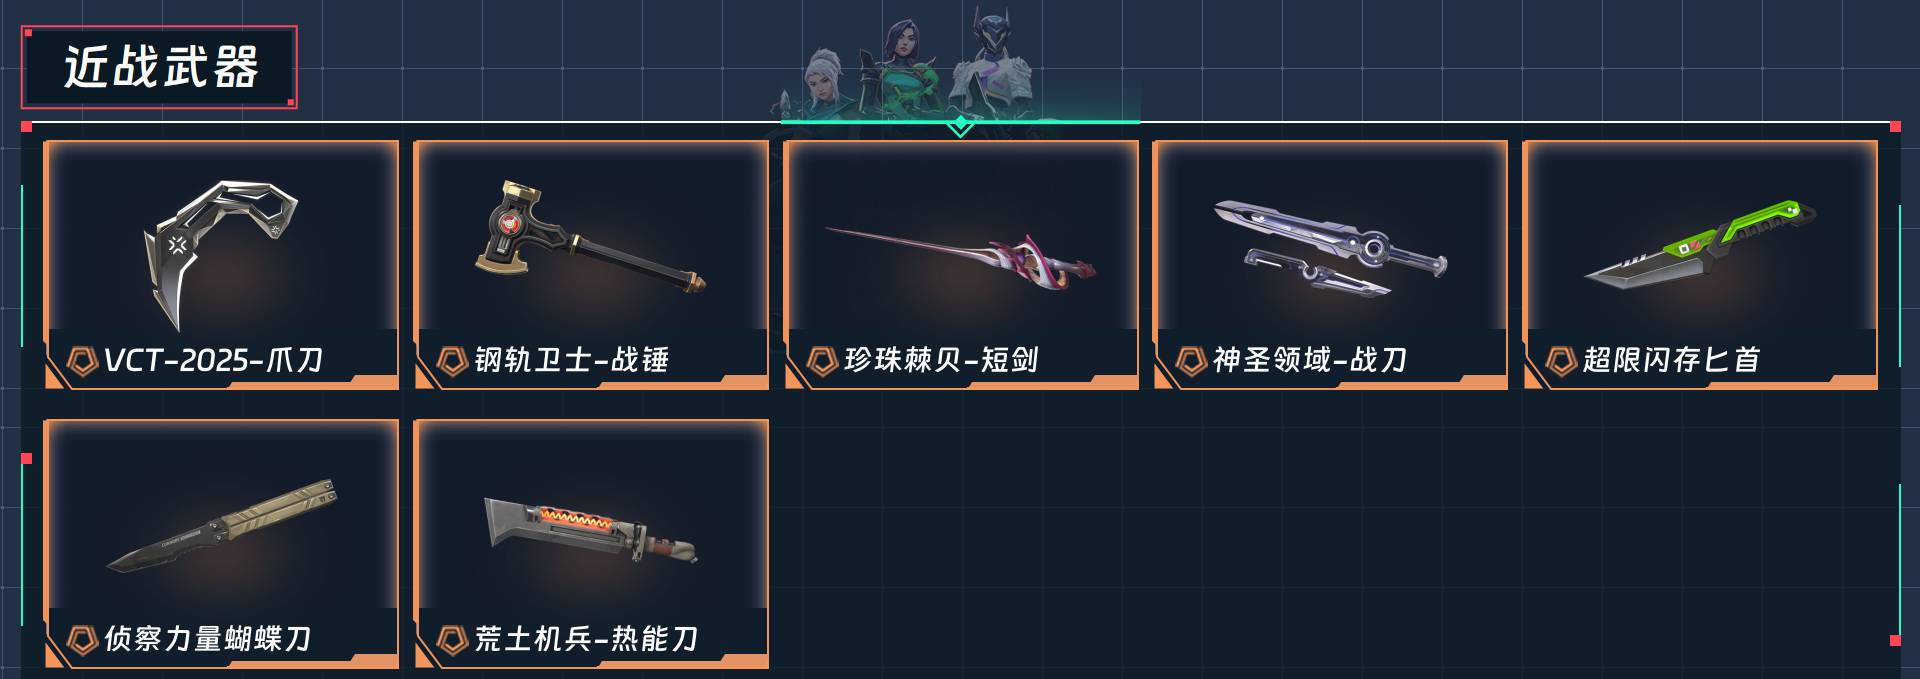Click the pentagon icon beside 钢轨卫士-战锤
Viewport: 1920px width, 679px height.
[452, 361]
